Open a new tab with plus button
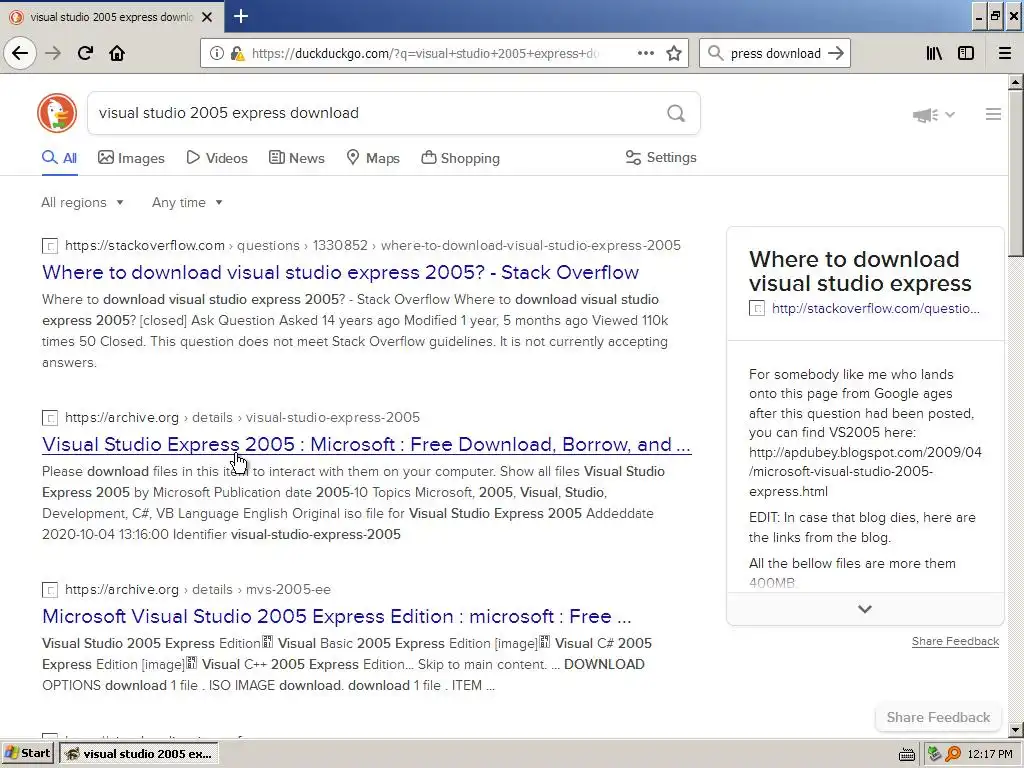This screenshot has height=768, width=1024. click(241, 16)
